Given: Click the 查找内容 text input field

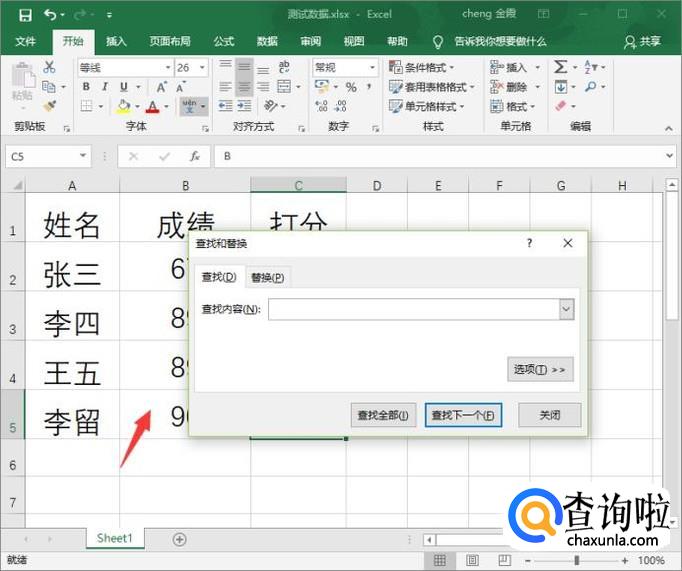Looking at the screenshot, I should tap(412, 310).
